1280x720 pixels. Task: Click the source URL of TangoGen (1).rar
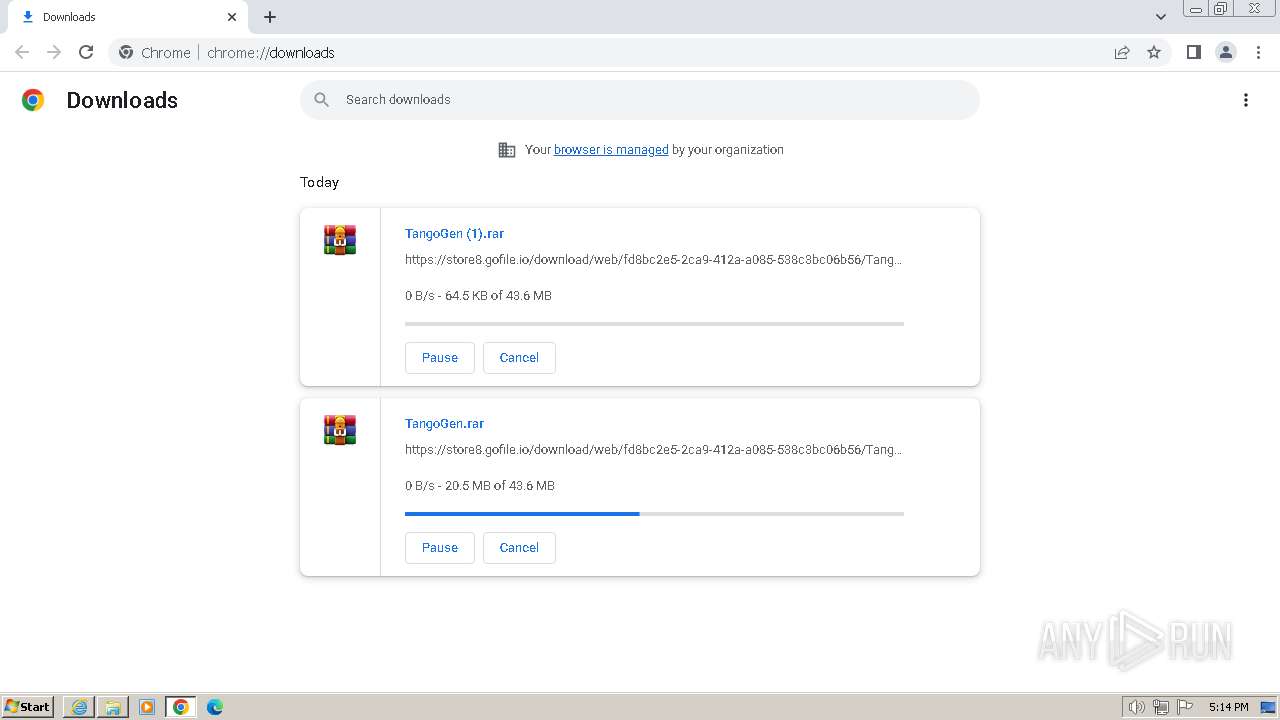pyautogui.click(x=653, y=260)
